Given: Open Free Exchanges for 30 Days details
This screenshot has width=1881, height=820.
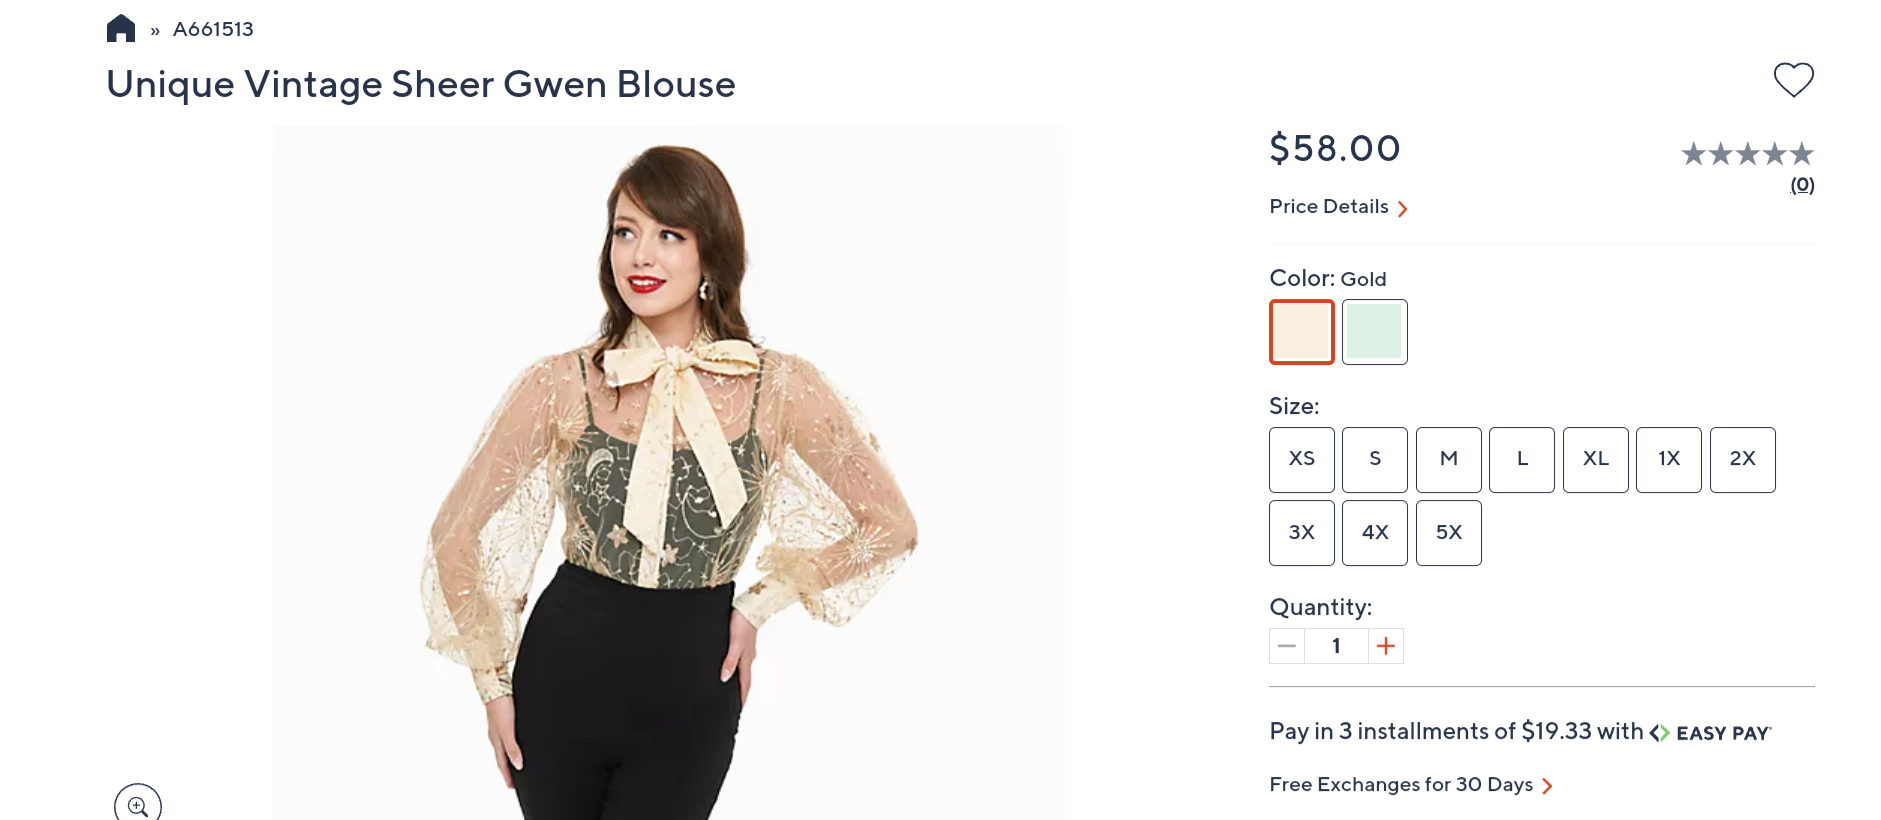Looking at the screenshot, I should coord(1410,785).
